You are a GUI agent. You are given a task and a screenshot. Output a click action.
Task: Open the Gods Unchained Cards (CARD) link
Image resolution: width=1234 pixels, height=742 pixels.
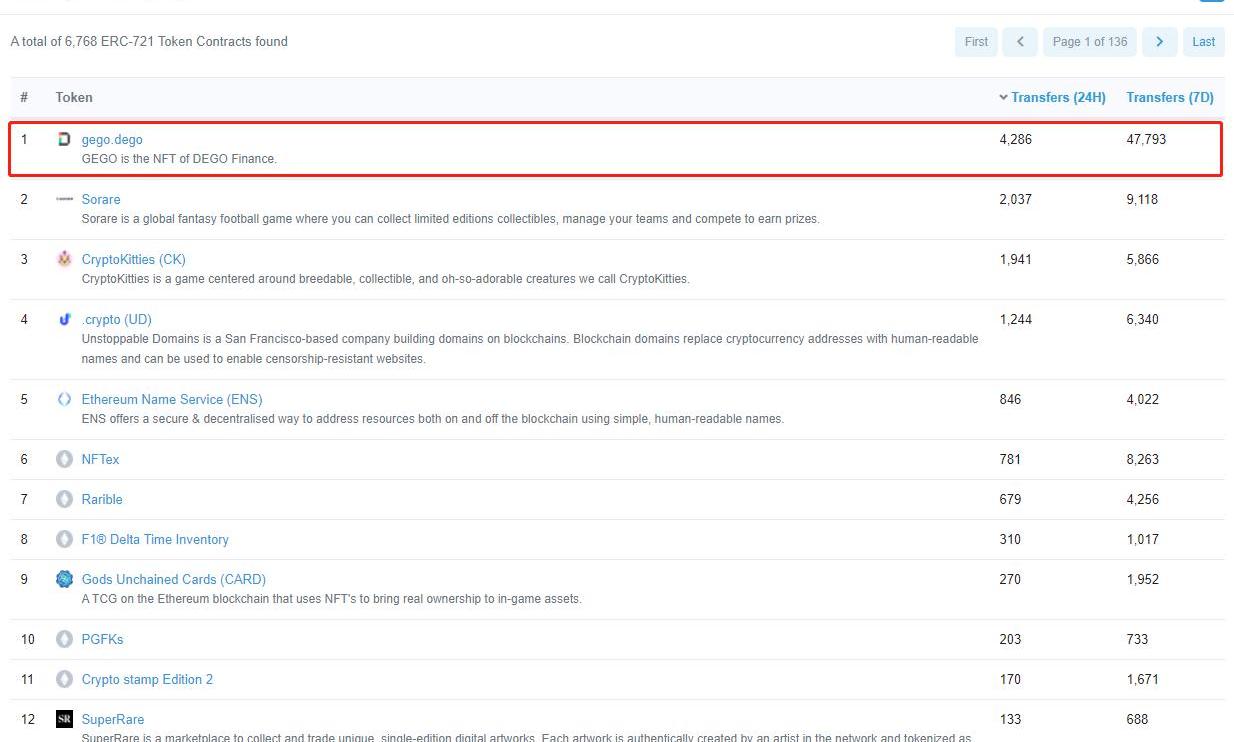tap(174, 580)
